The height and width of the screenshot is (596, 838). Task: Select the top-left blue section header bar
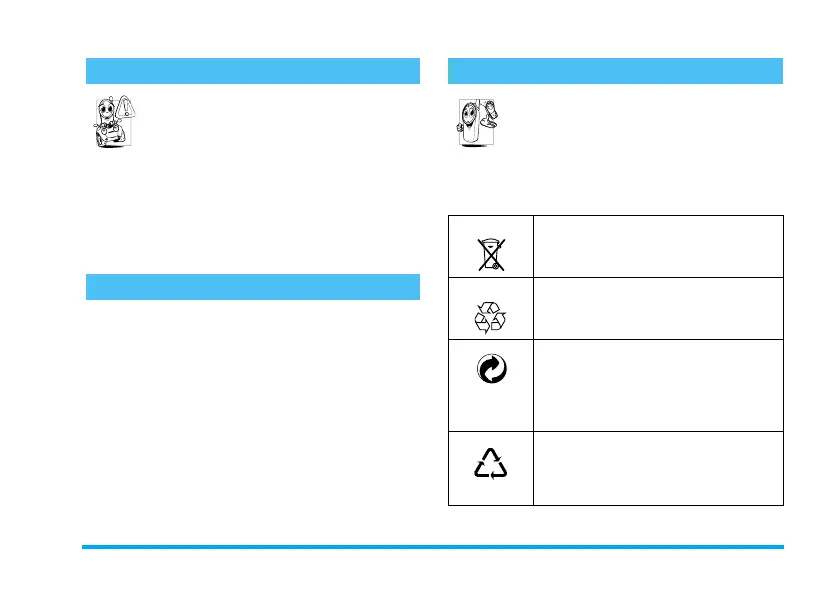(x=252, y=70)
